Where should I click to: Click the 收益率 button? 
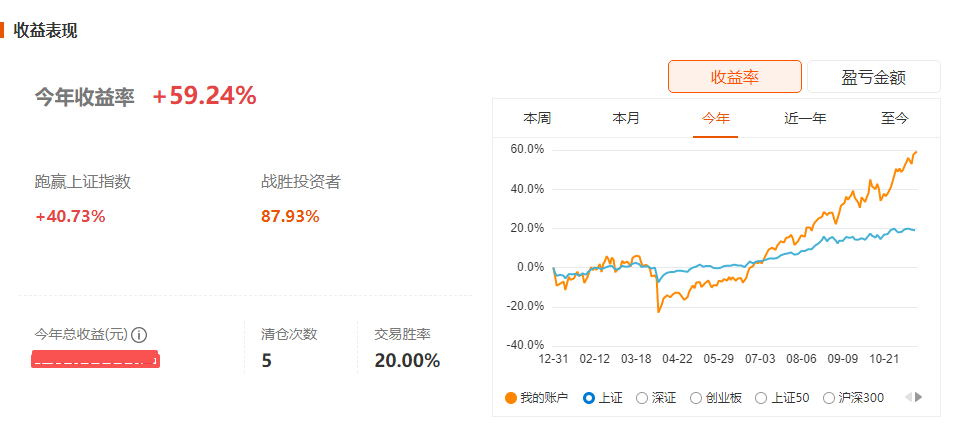pos(735,77)
